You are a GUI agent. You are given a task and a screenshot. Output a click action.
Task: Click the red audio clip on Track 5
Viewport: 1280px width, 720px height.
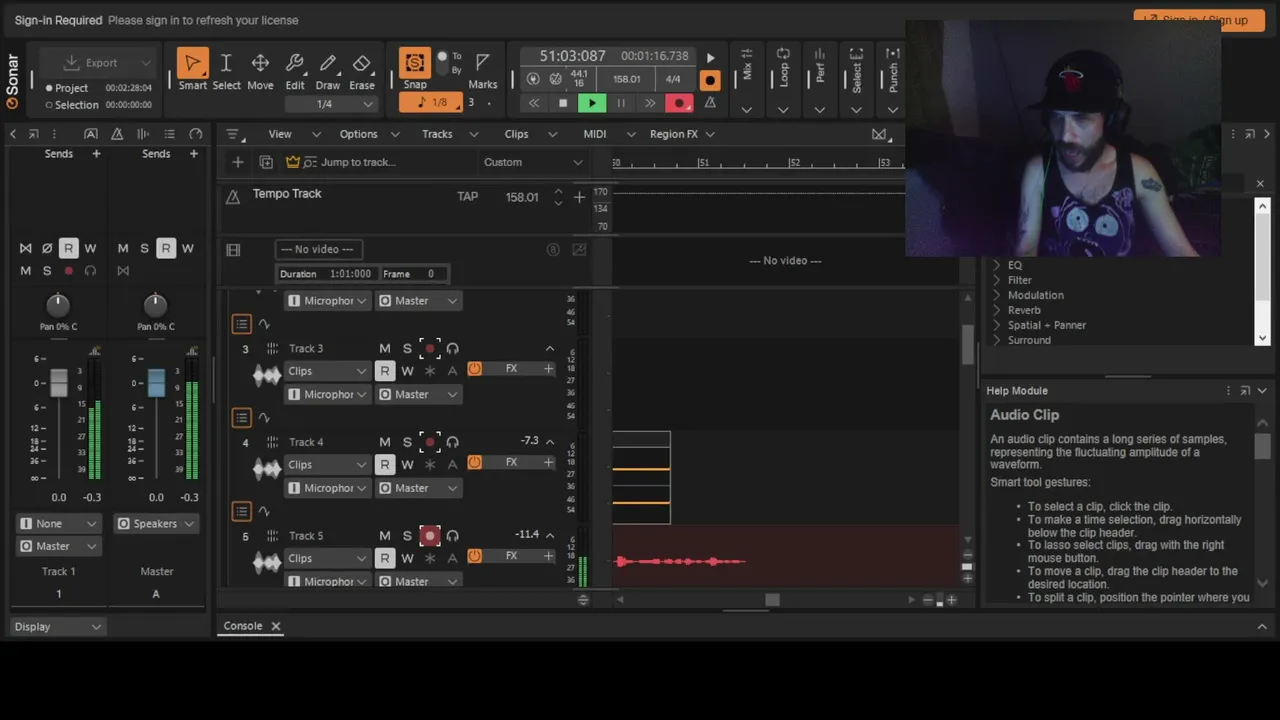click(x=681, y=561)
